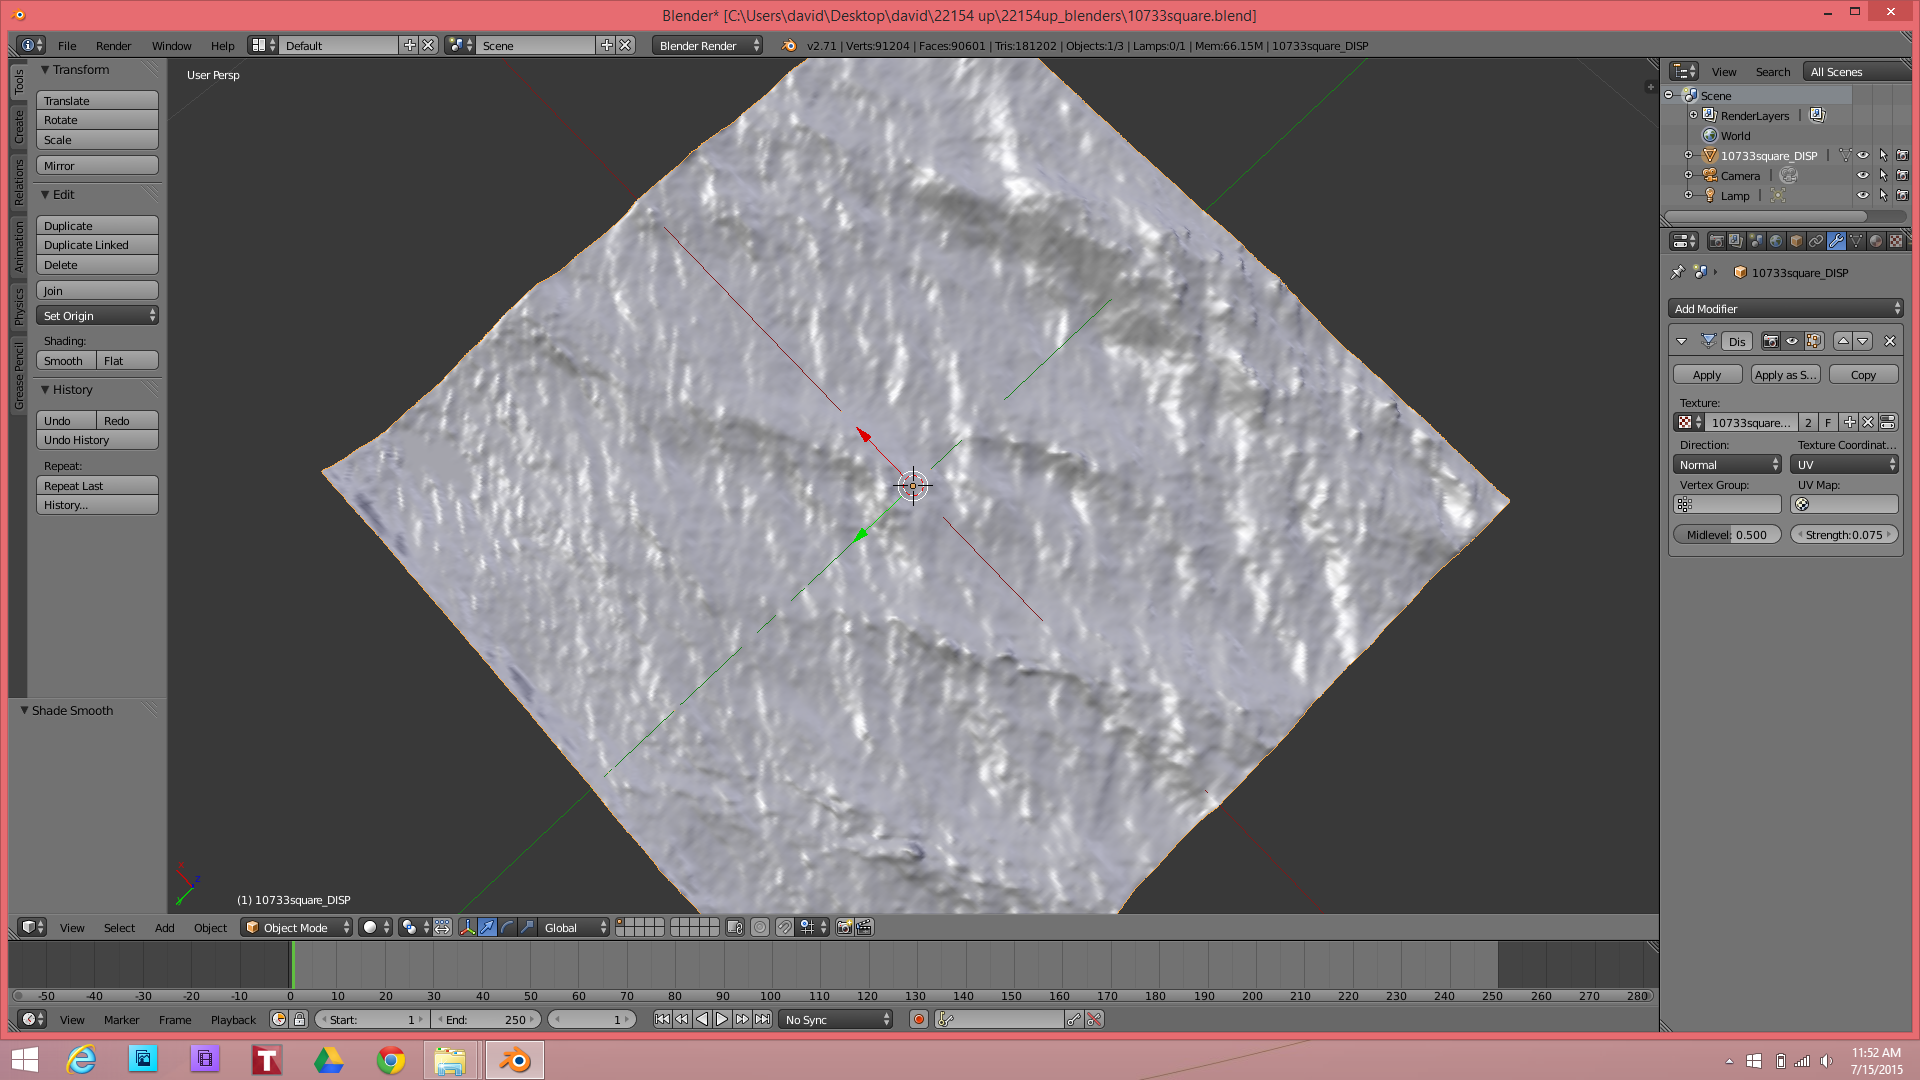
Task: Collapse the Displace modifier panel
Action: 1681,341
